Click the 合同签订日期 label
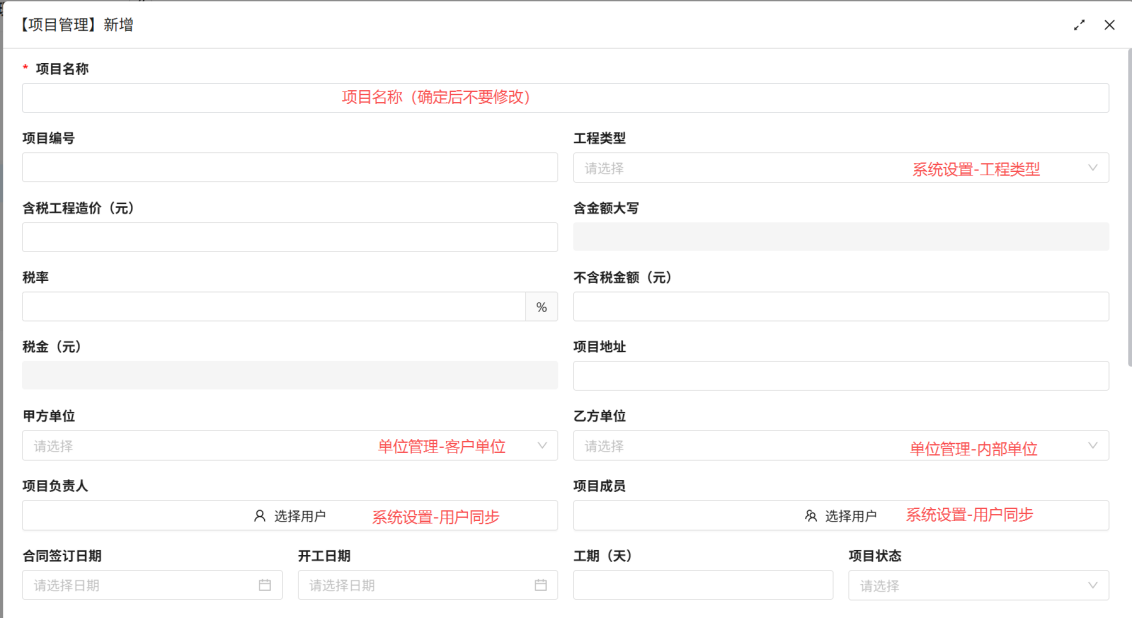This screenshot has width=1132, height=618. 61,556
